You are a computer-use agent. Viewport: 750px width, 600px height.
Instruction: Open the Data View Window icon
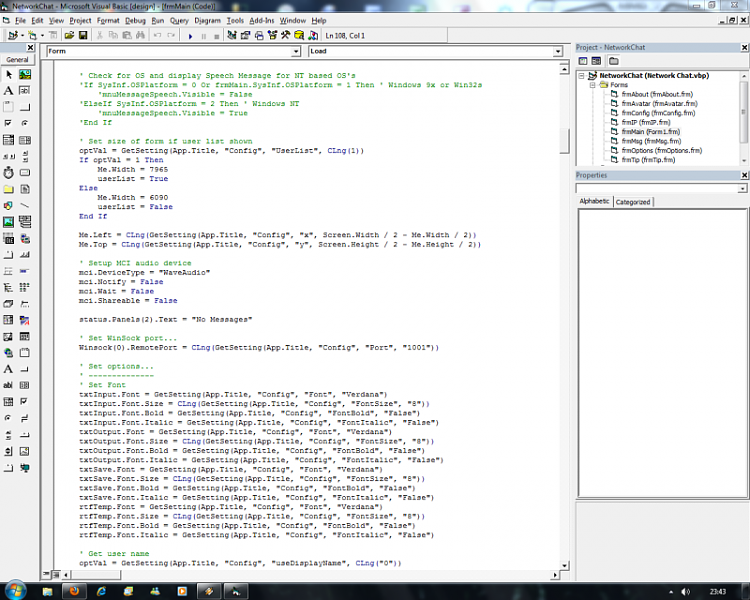[x=299, y=35]
